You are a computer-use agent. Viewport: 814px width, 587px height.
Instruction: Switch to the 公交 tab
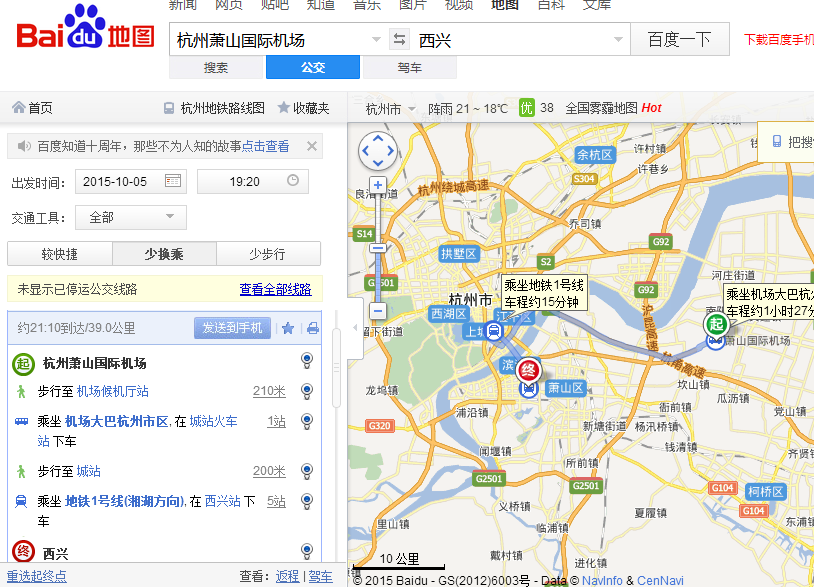pyautogui.click(x=313, y=67)
